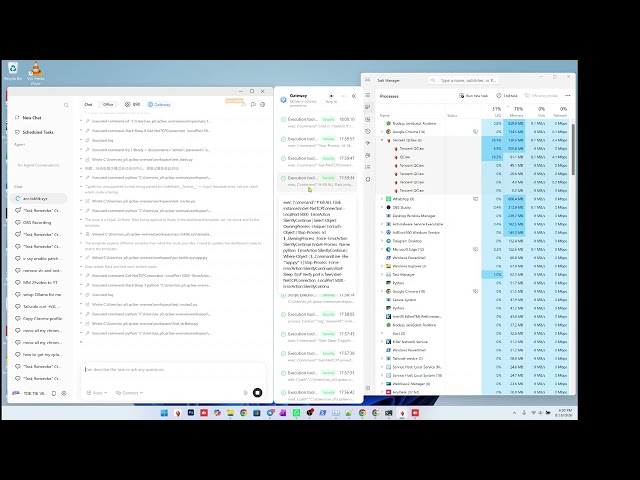Collapse the Gateway panel with double-chevron icon

(x=354, y=96)
